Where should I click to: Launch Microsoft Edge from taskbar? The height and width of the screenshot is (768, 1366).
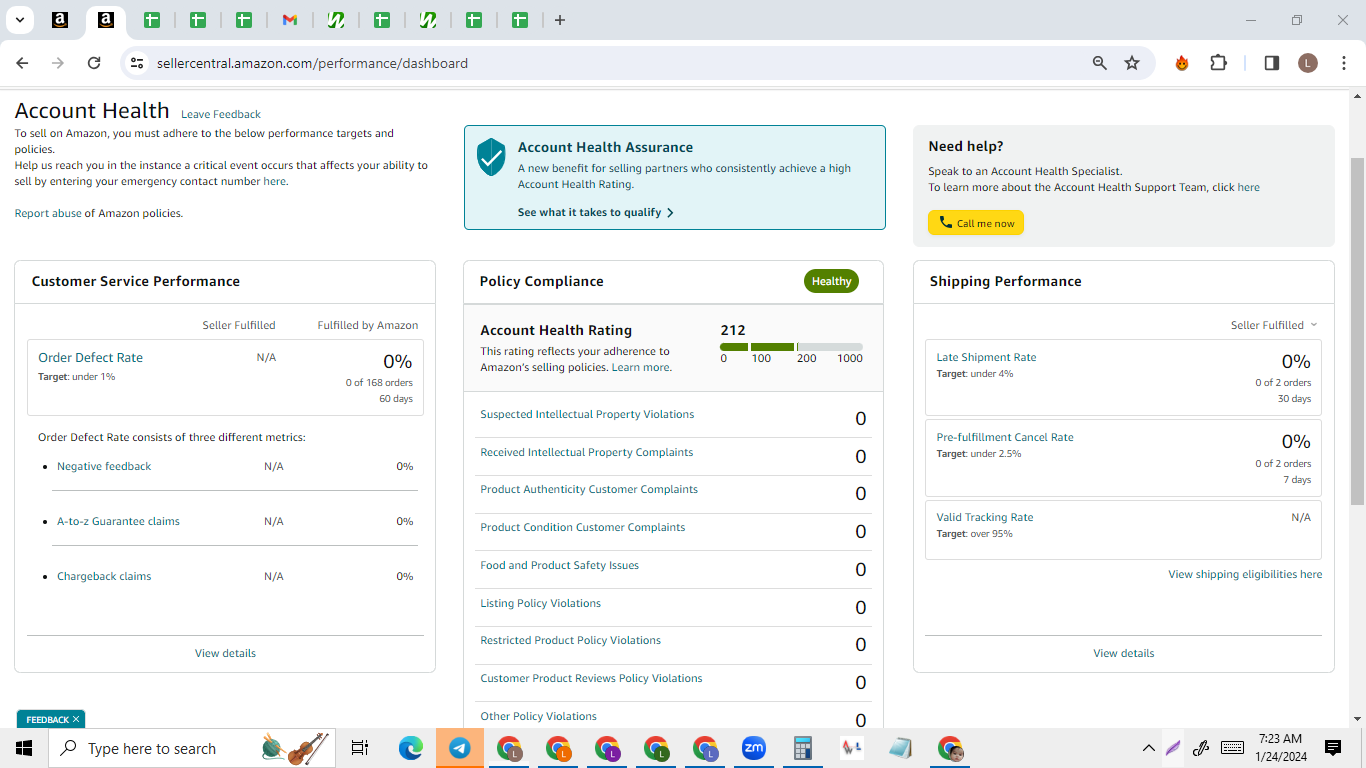tap(411, 748)
